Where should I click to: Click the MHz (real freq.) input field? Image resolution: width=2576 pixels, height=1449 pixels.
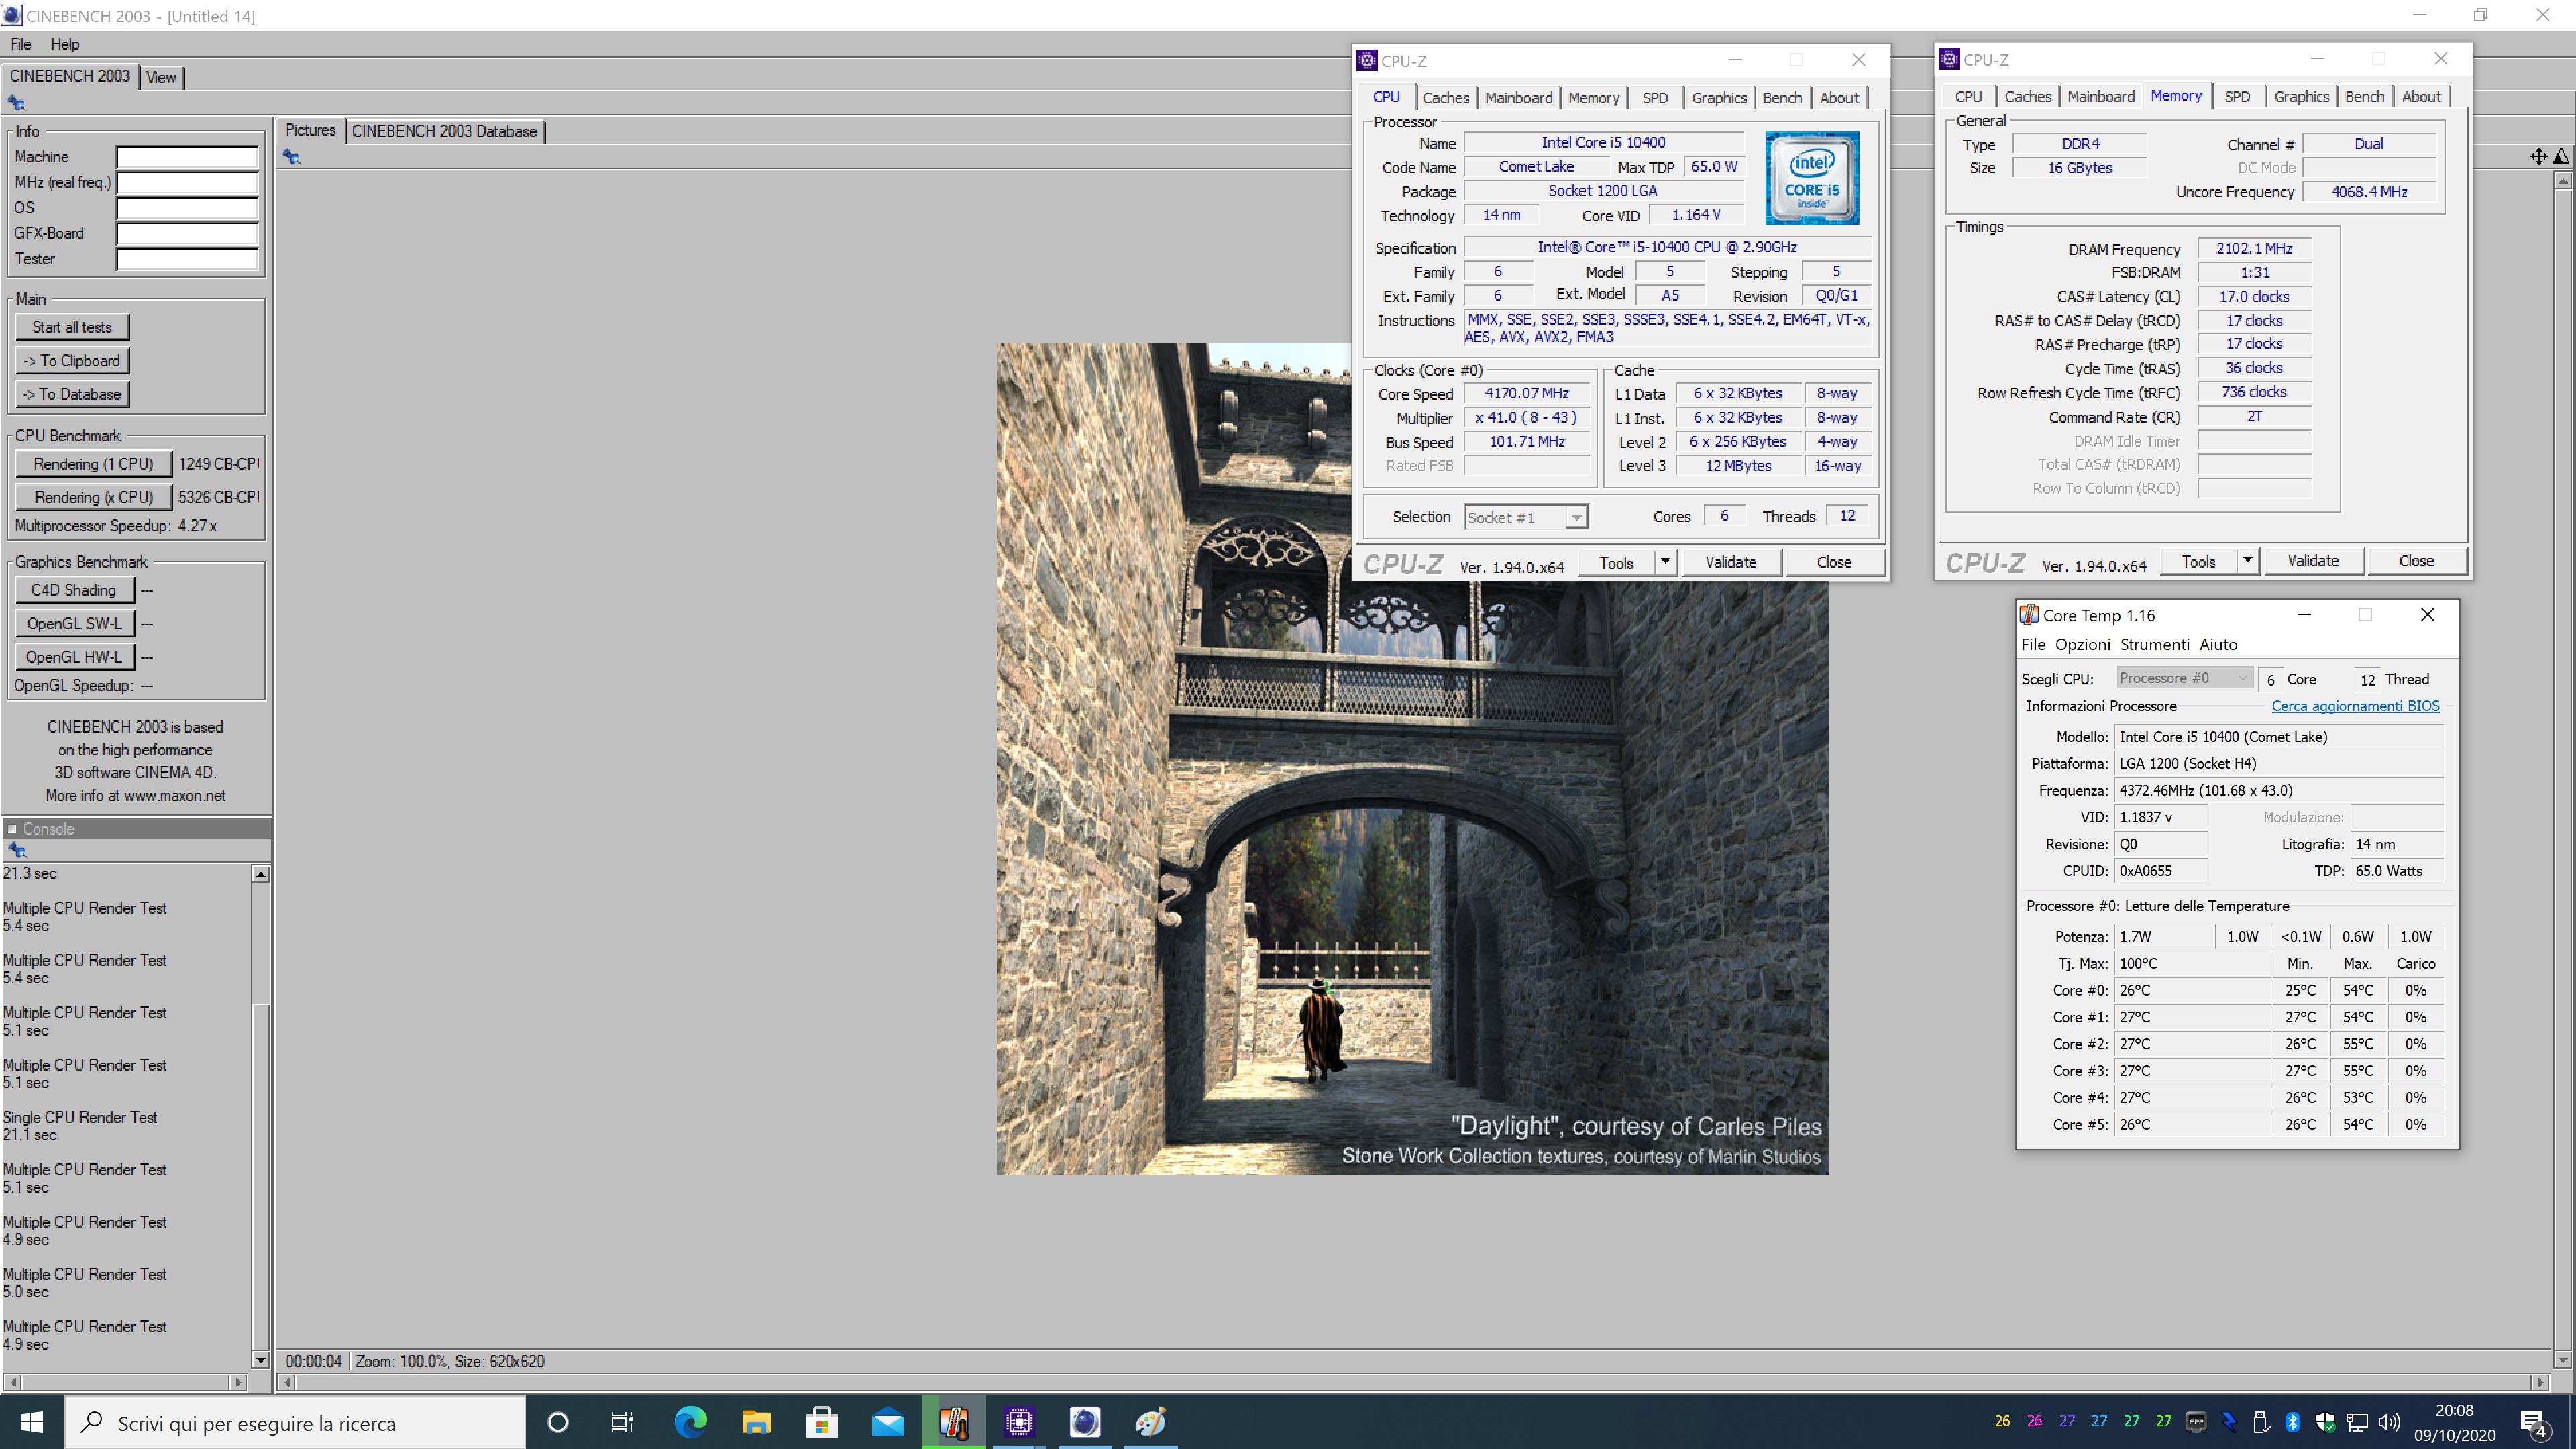pyautogui.click(x=187, y=182)
